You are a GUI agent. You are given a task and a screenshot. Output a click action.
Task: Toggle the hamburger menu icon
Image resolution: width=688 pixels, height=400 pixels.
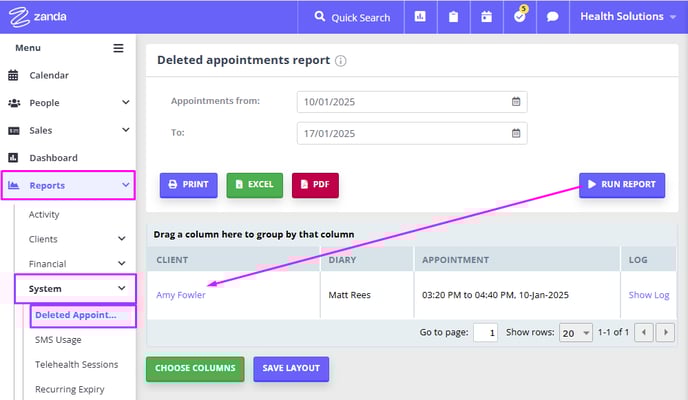pos(118,48)
